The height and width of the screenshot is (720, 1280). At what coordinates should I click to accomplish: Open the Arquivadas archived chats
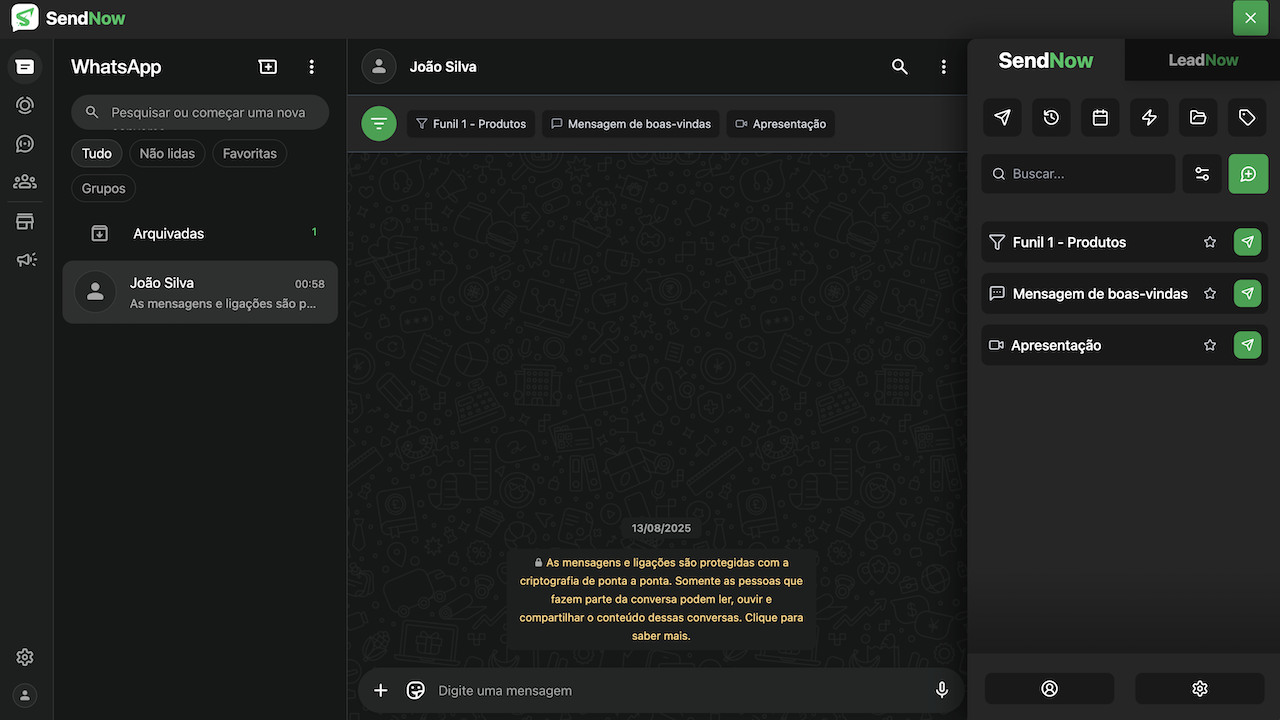click(168, 233)
